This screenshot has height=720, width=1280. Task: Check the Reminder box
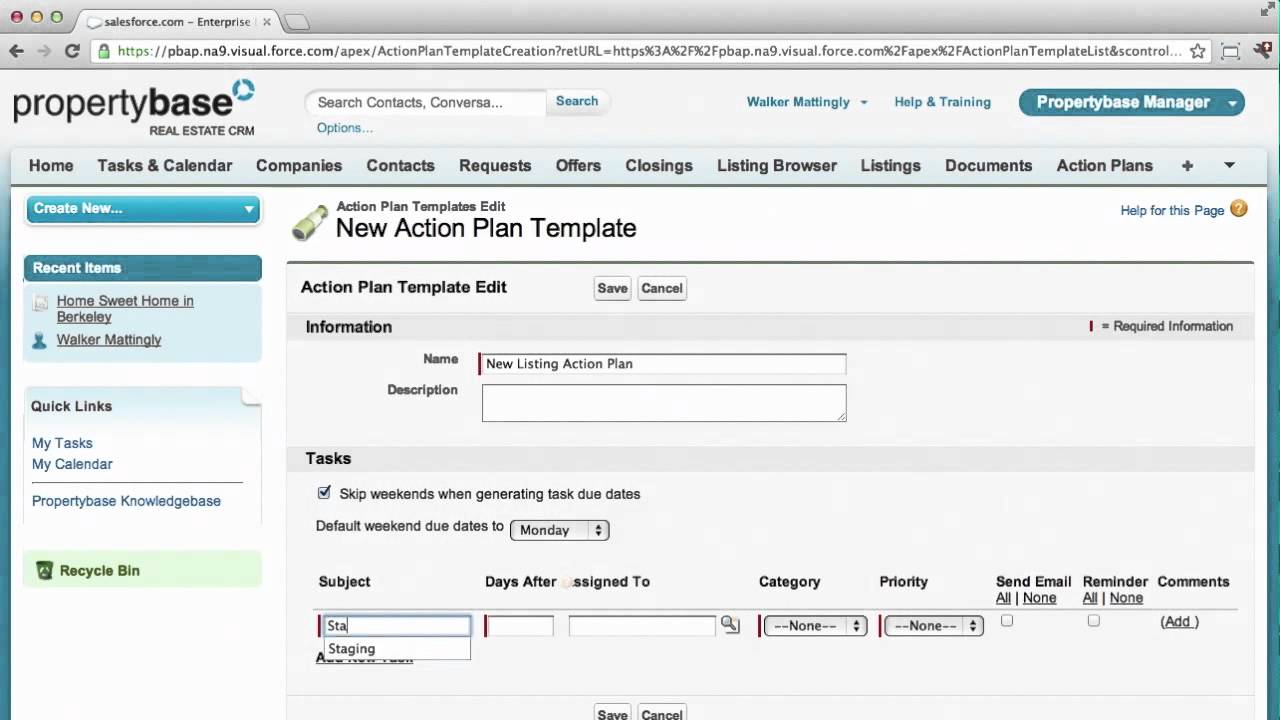[1094, 621]
